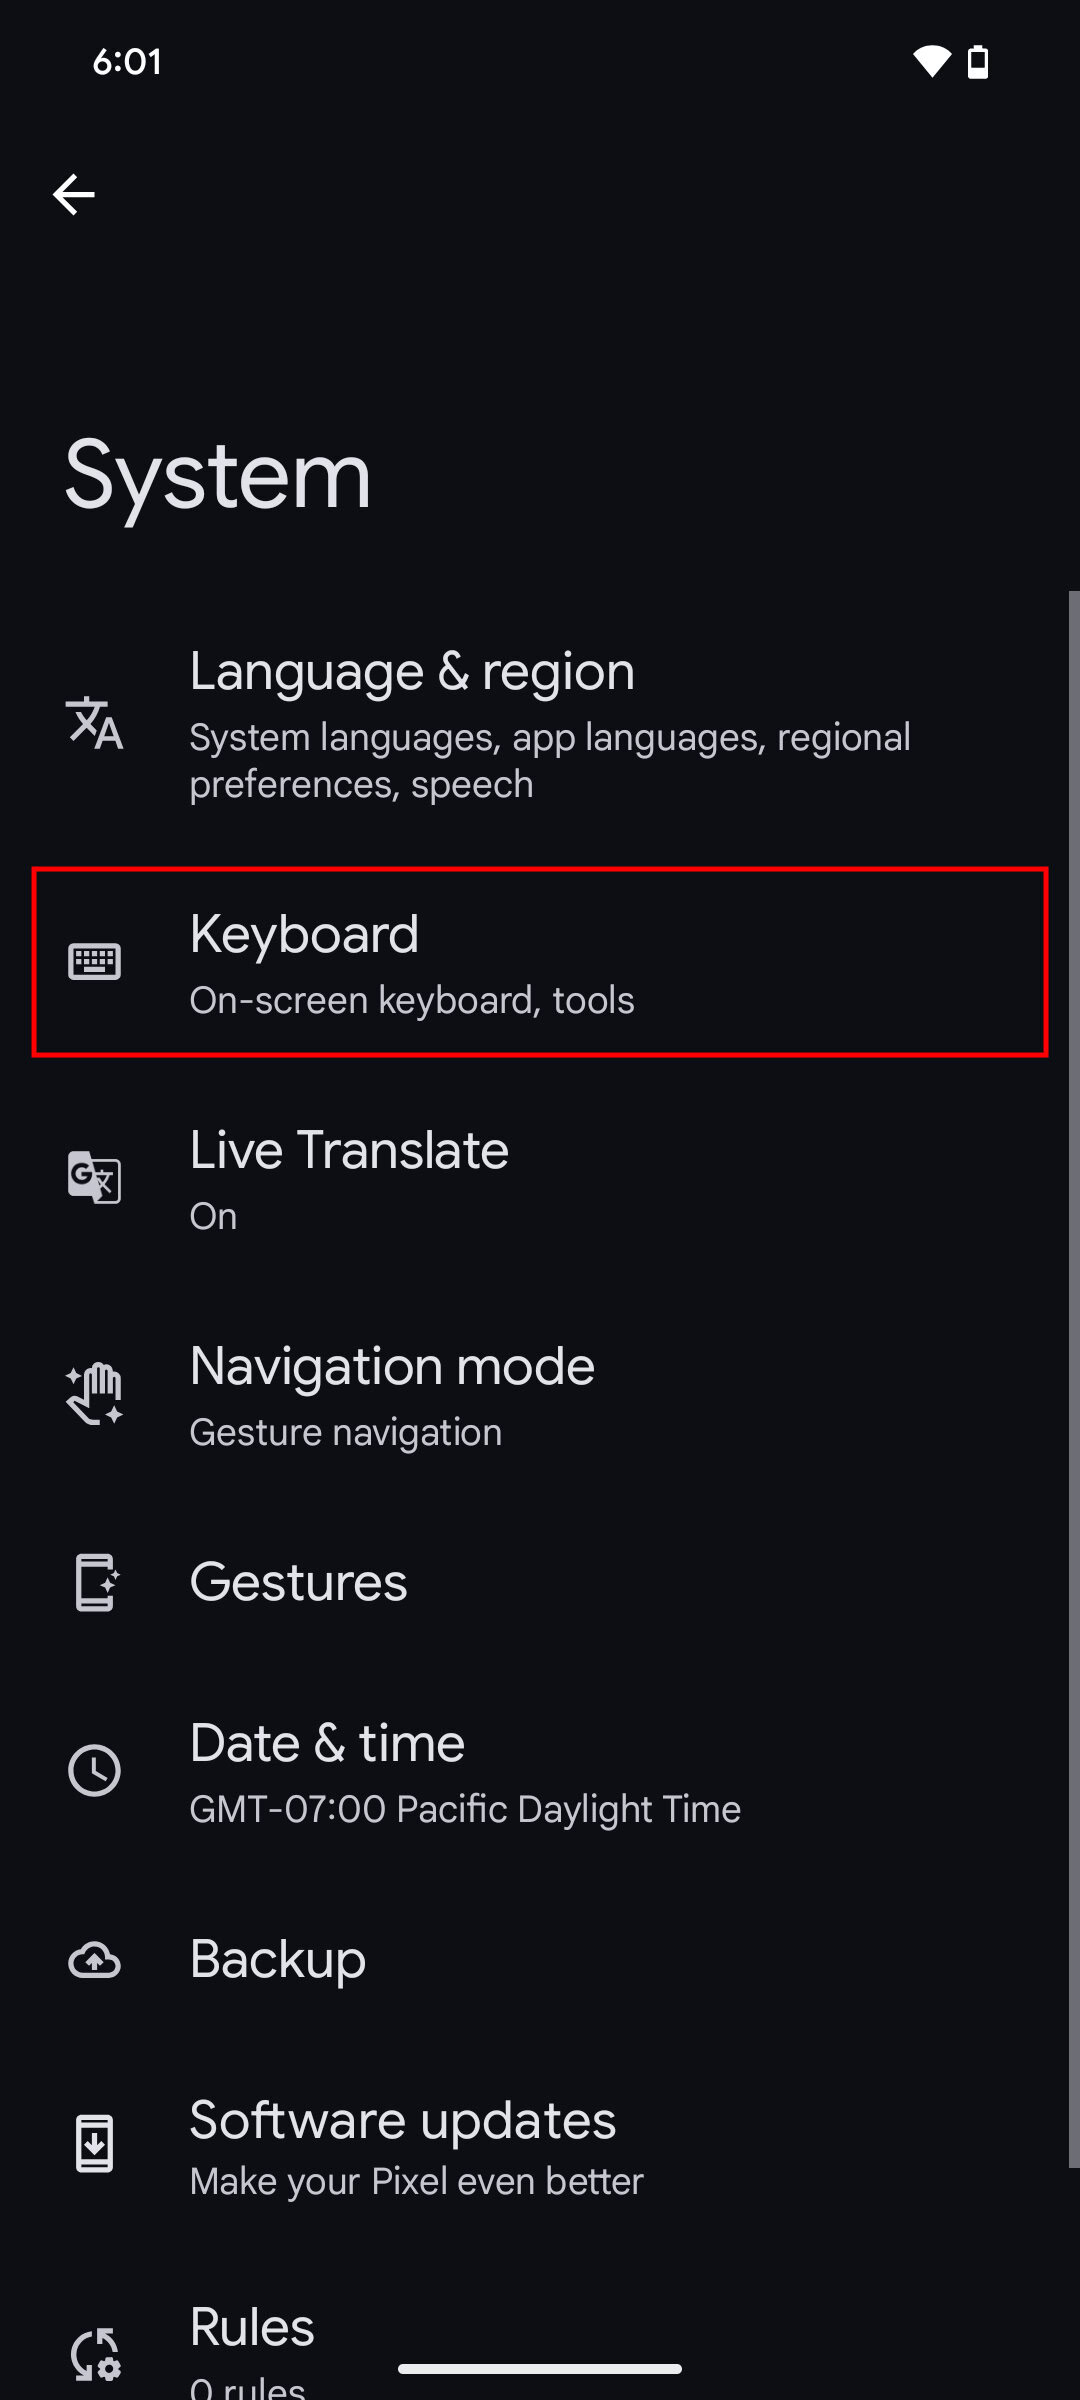Select Navigation mode option
This screenshot has width=1080, height=2400.
coord(550,1395)
